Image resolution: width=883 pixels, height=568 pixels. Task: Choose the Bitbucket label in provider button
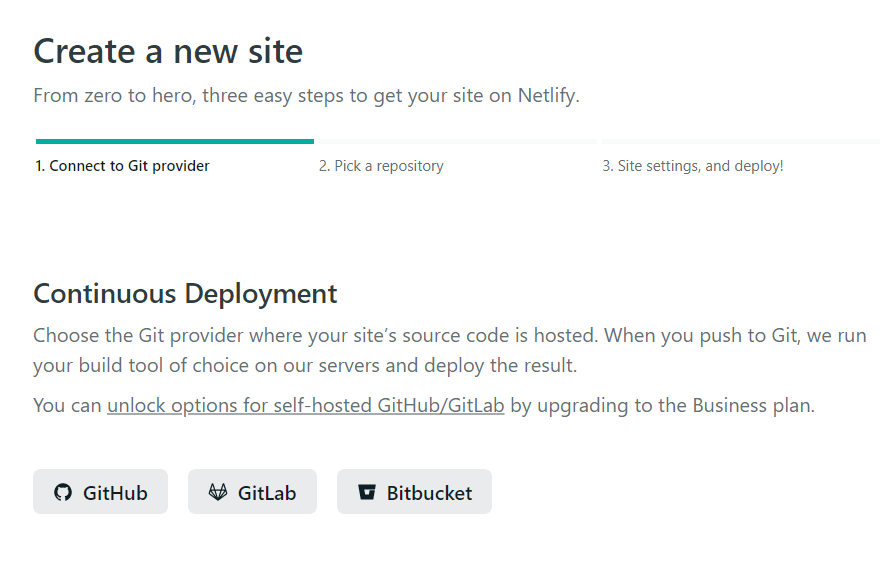click(x=429, y=493)
